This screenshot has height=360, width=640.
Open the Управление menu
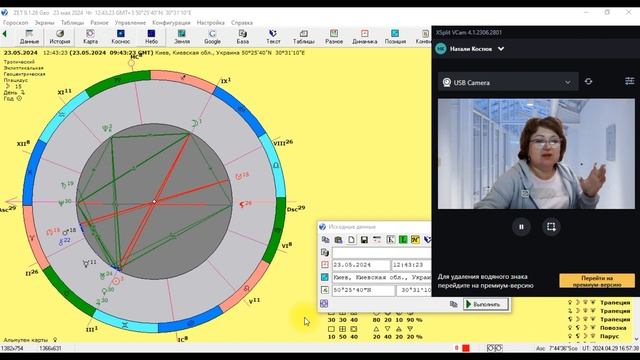(130, 23)
